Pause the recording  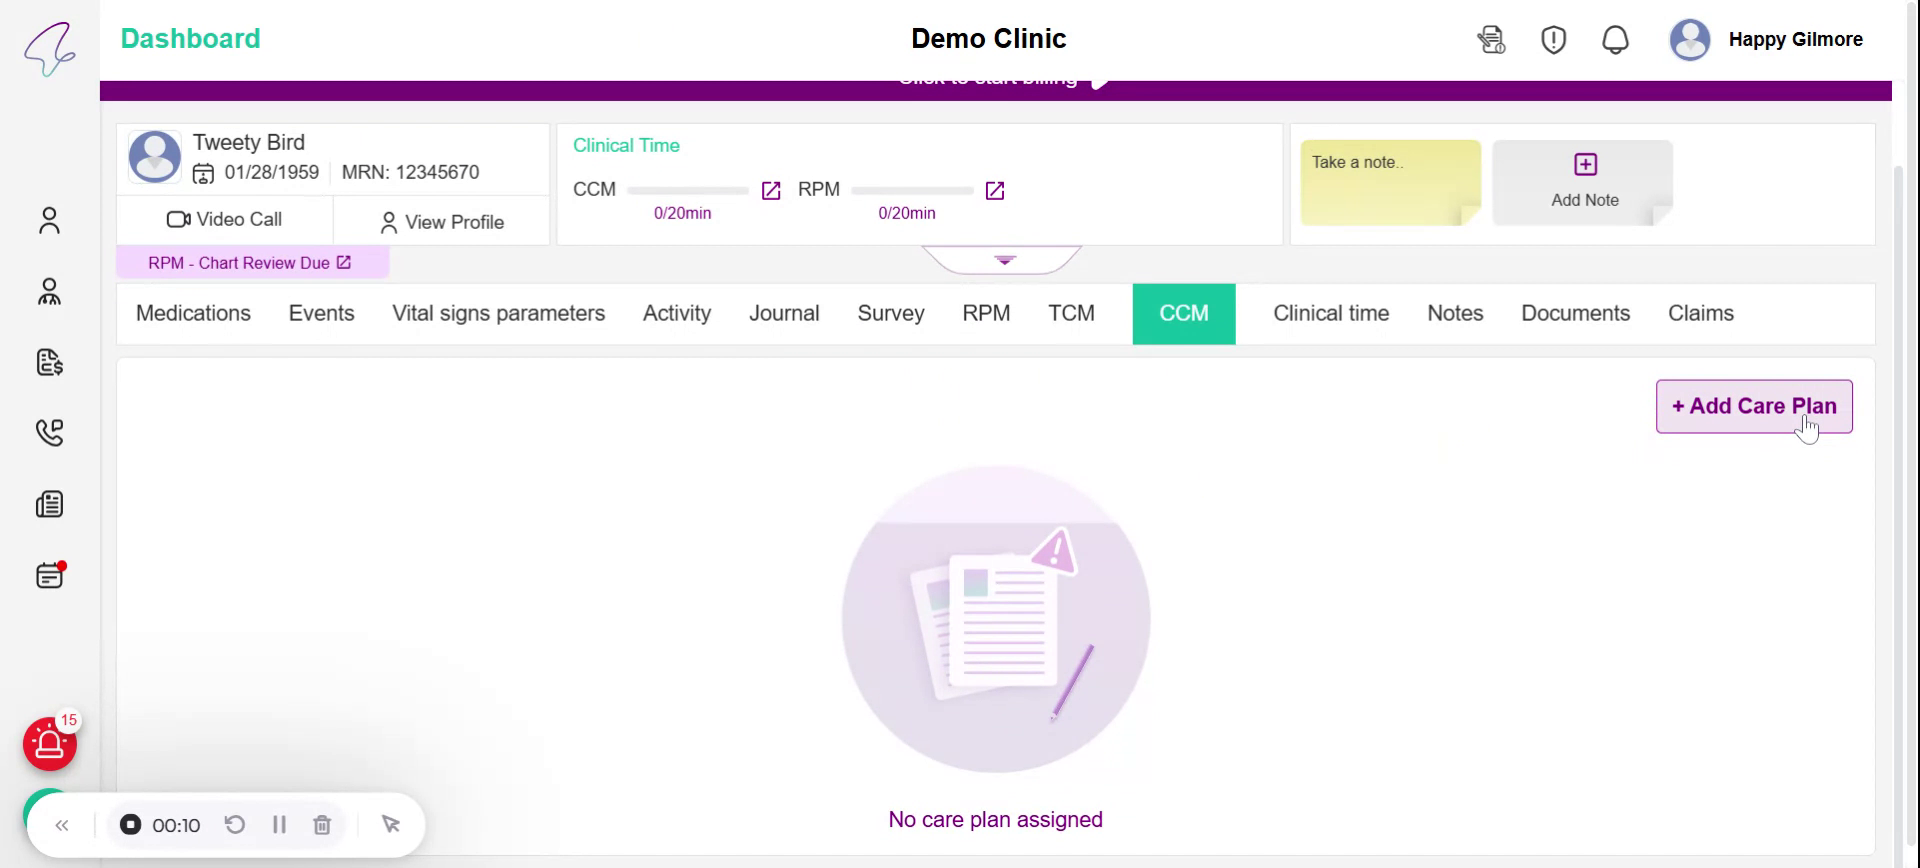[x=279, y=824]
